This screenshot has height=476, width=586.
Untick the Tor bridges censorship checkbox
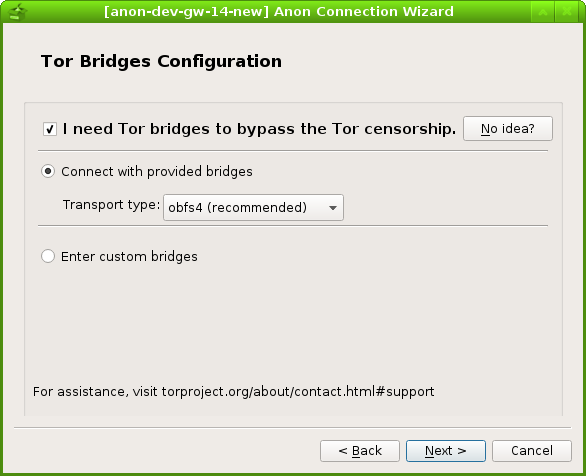click(50, 129)
